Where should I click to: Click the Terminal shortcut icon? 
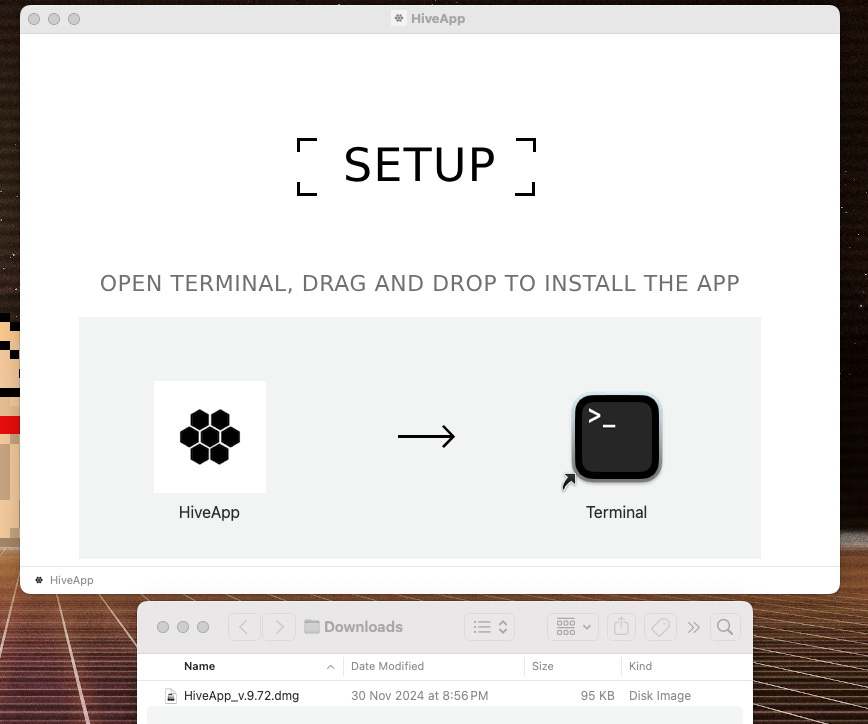click(x=616, y=437)
